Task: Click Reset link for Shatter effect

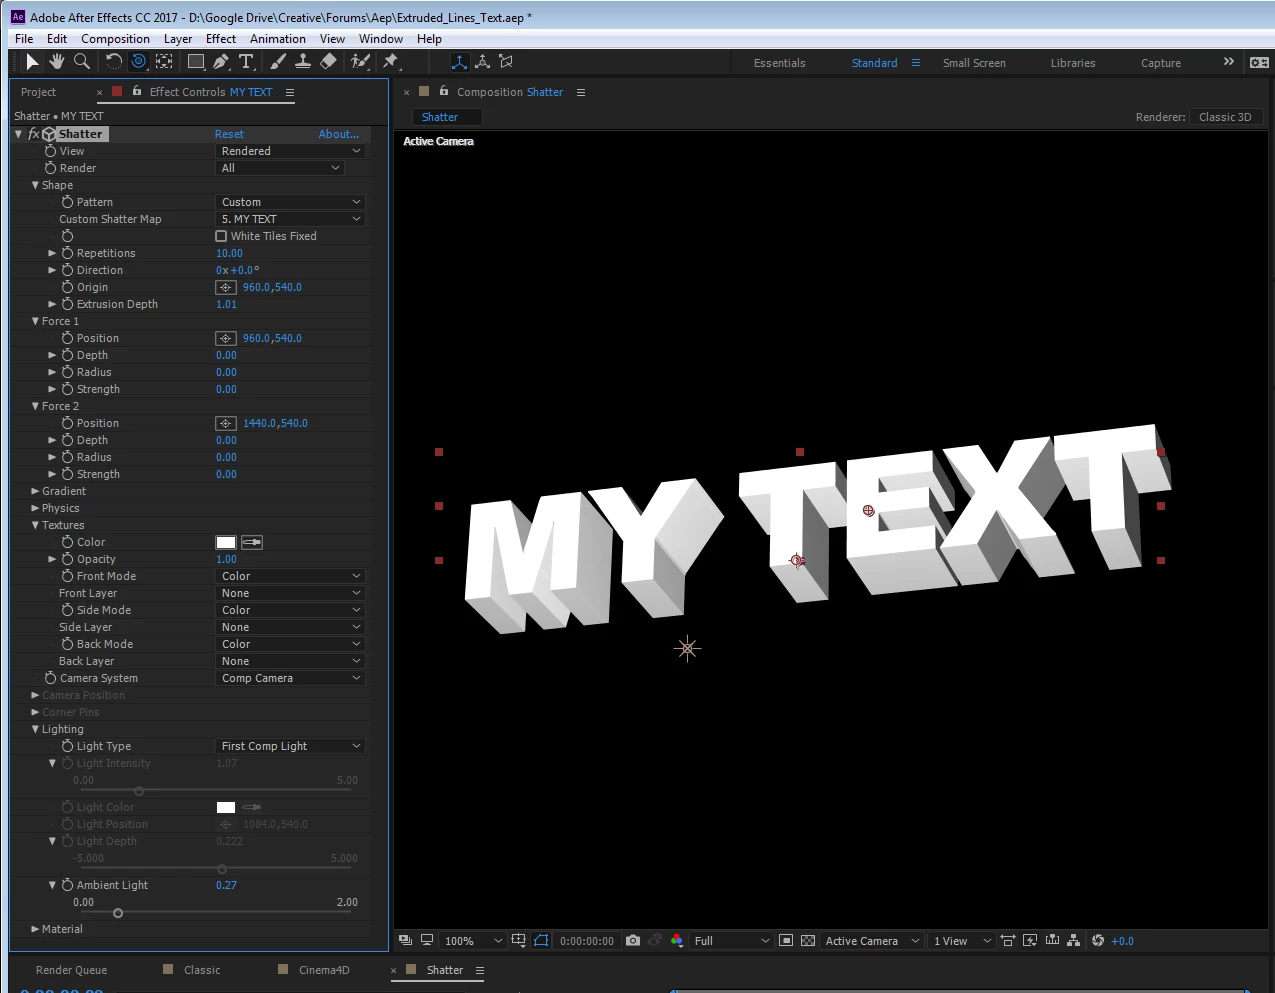Action: click(x=229, y=134)
